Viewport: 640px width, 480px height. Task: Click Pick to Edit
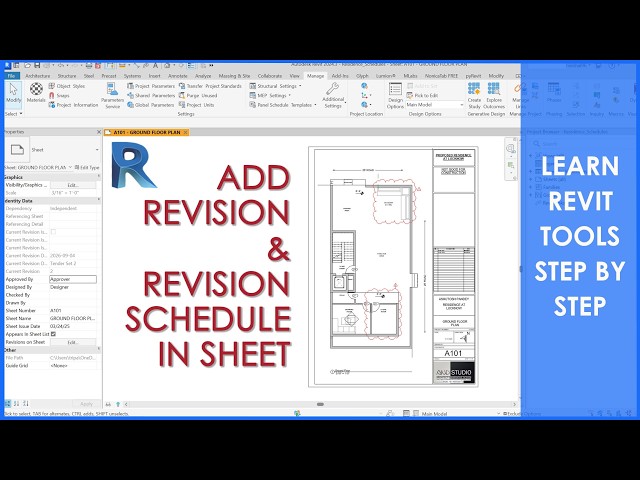422,96
